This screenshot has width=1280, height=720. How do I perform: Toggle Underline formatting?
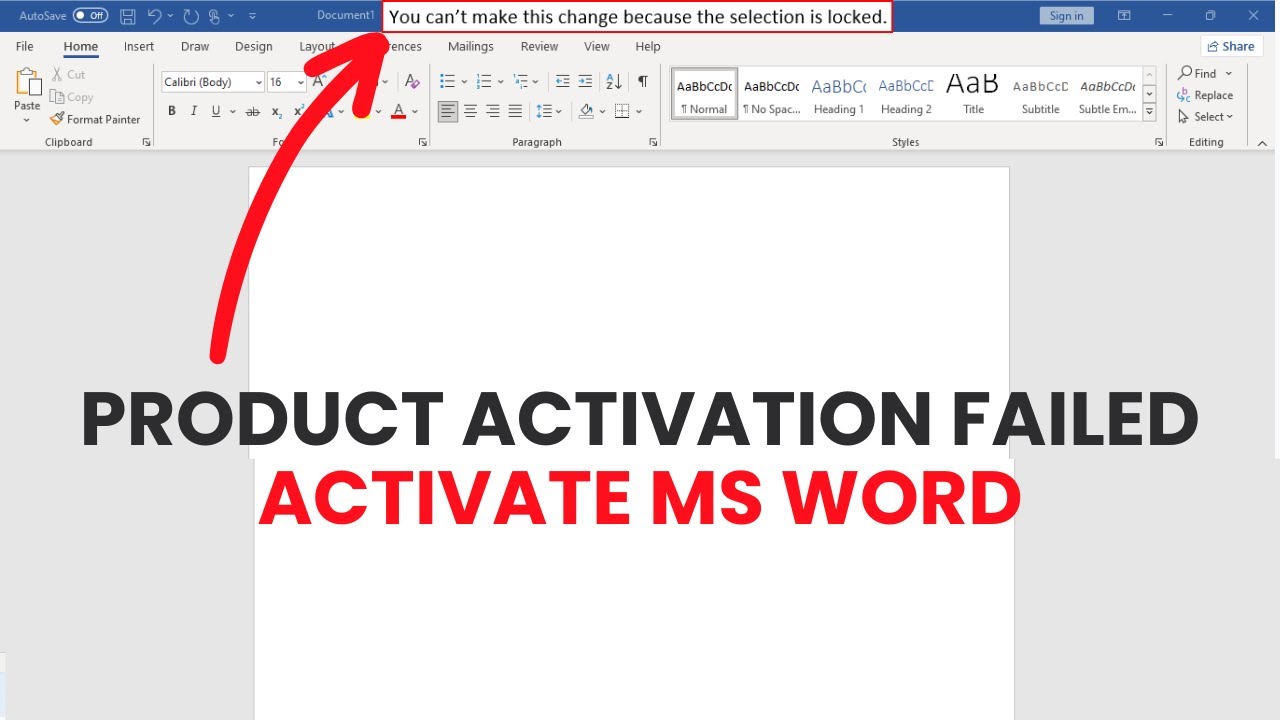pos(215,111)
